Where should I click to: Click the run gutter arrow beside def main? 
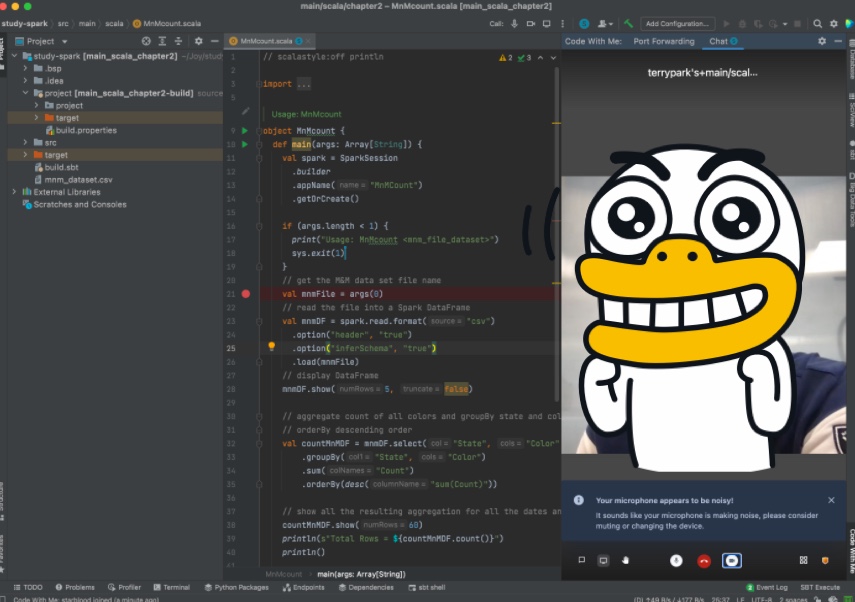245,145
